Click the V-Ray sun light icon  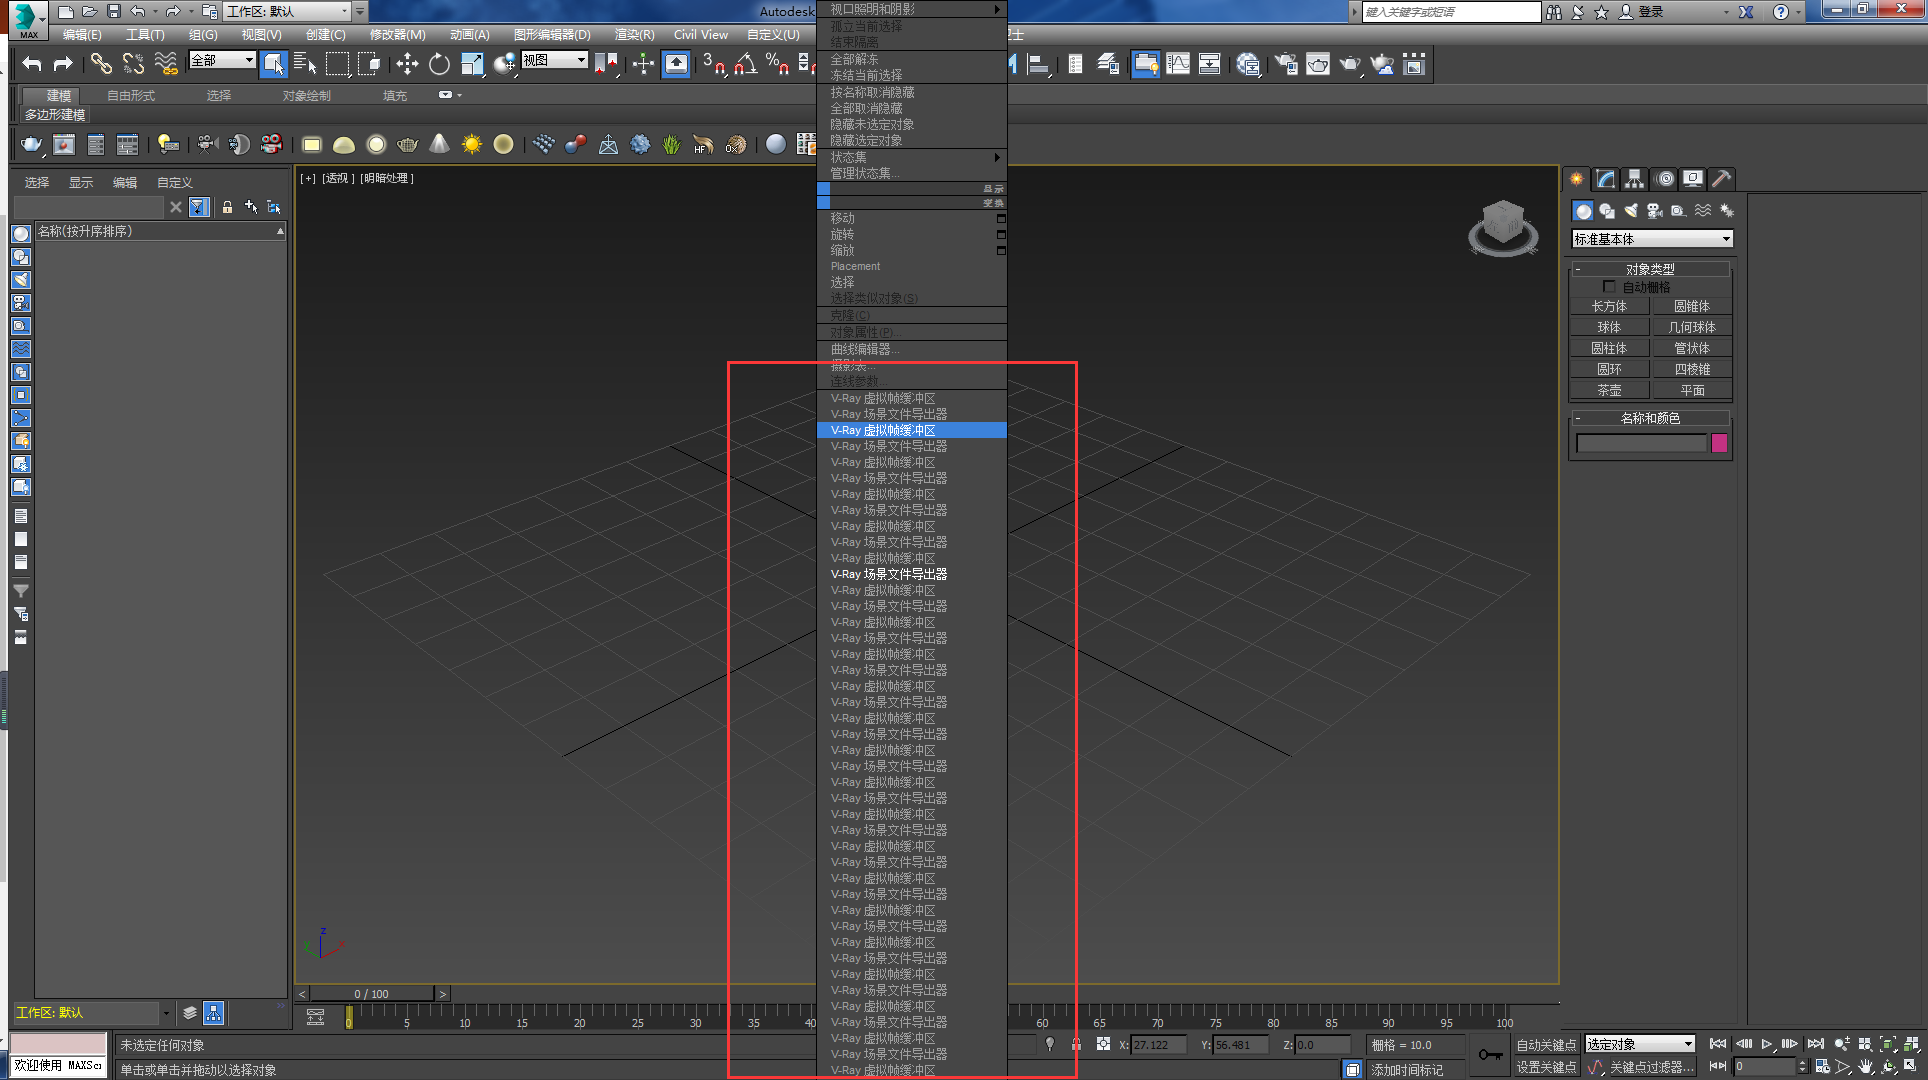click(x=471, y=145)
